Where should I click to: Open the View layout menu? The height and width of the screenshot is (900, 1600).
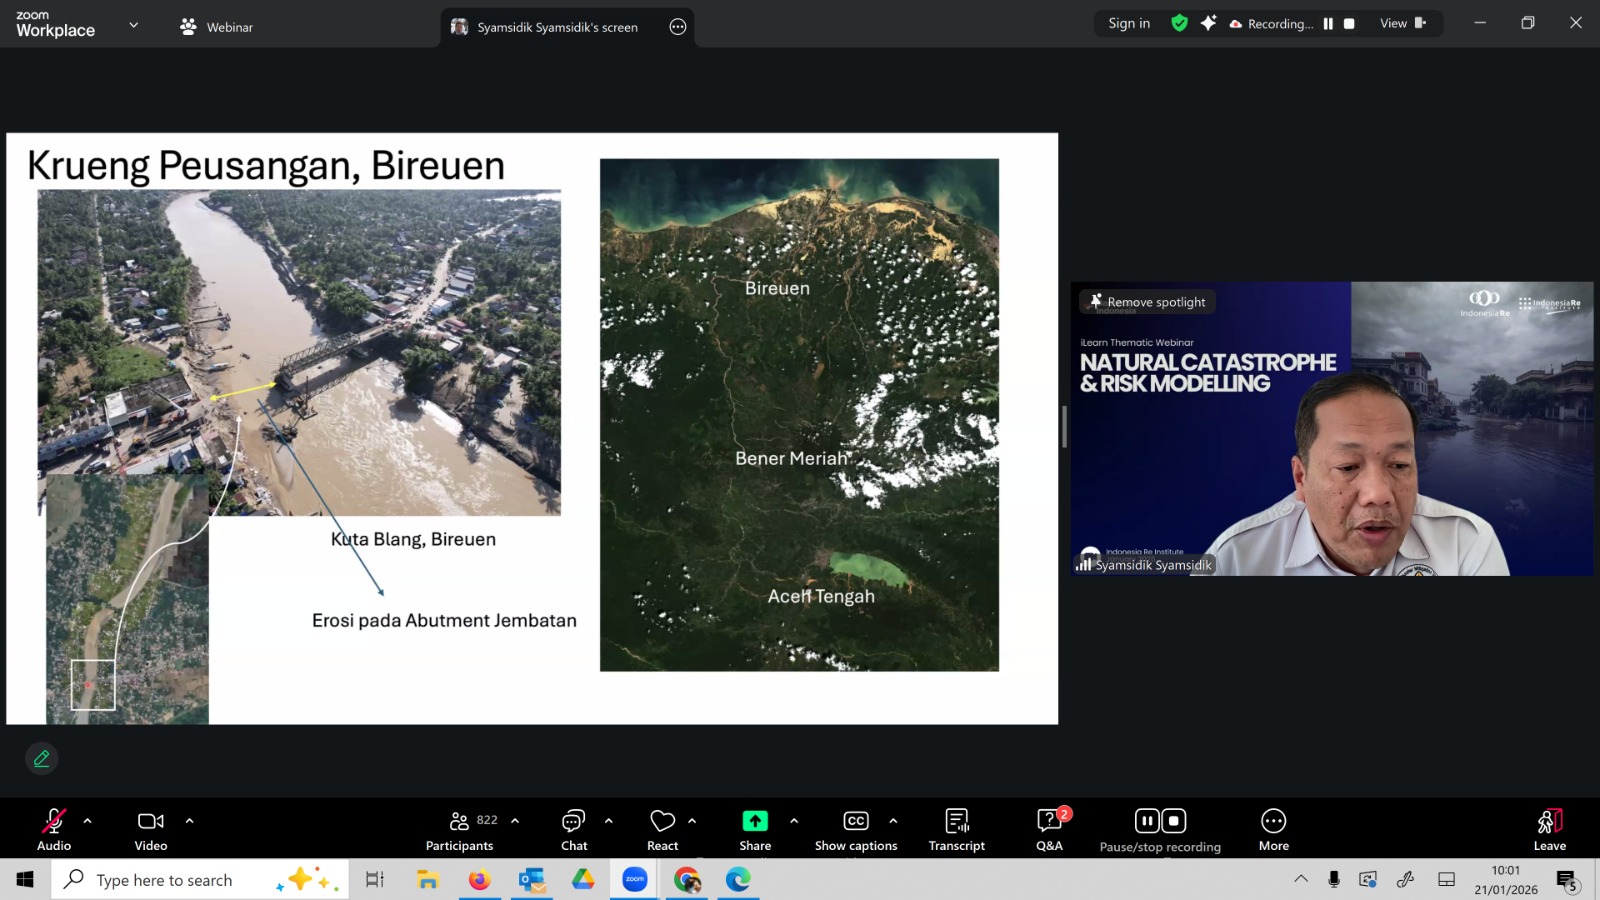pyautogui.click(x=1402, y=23)
